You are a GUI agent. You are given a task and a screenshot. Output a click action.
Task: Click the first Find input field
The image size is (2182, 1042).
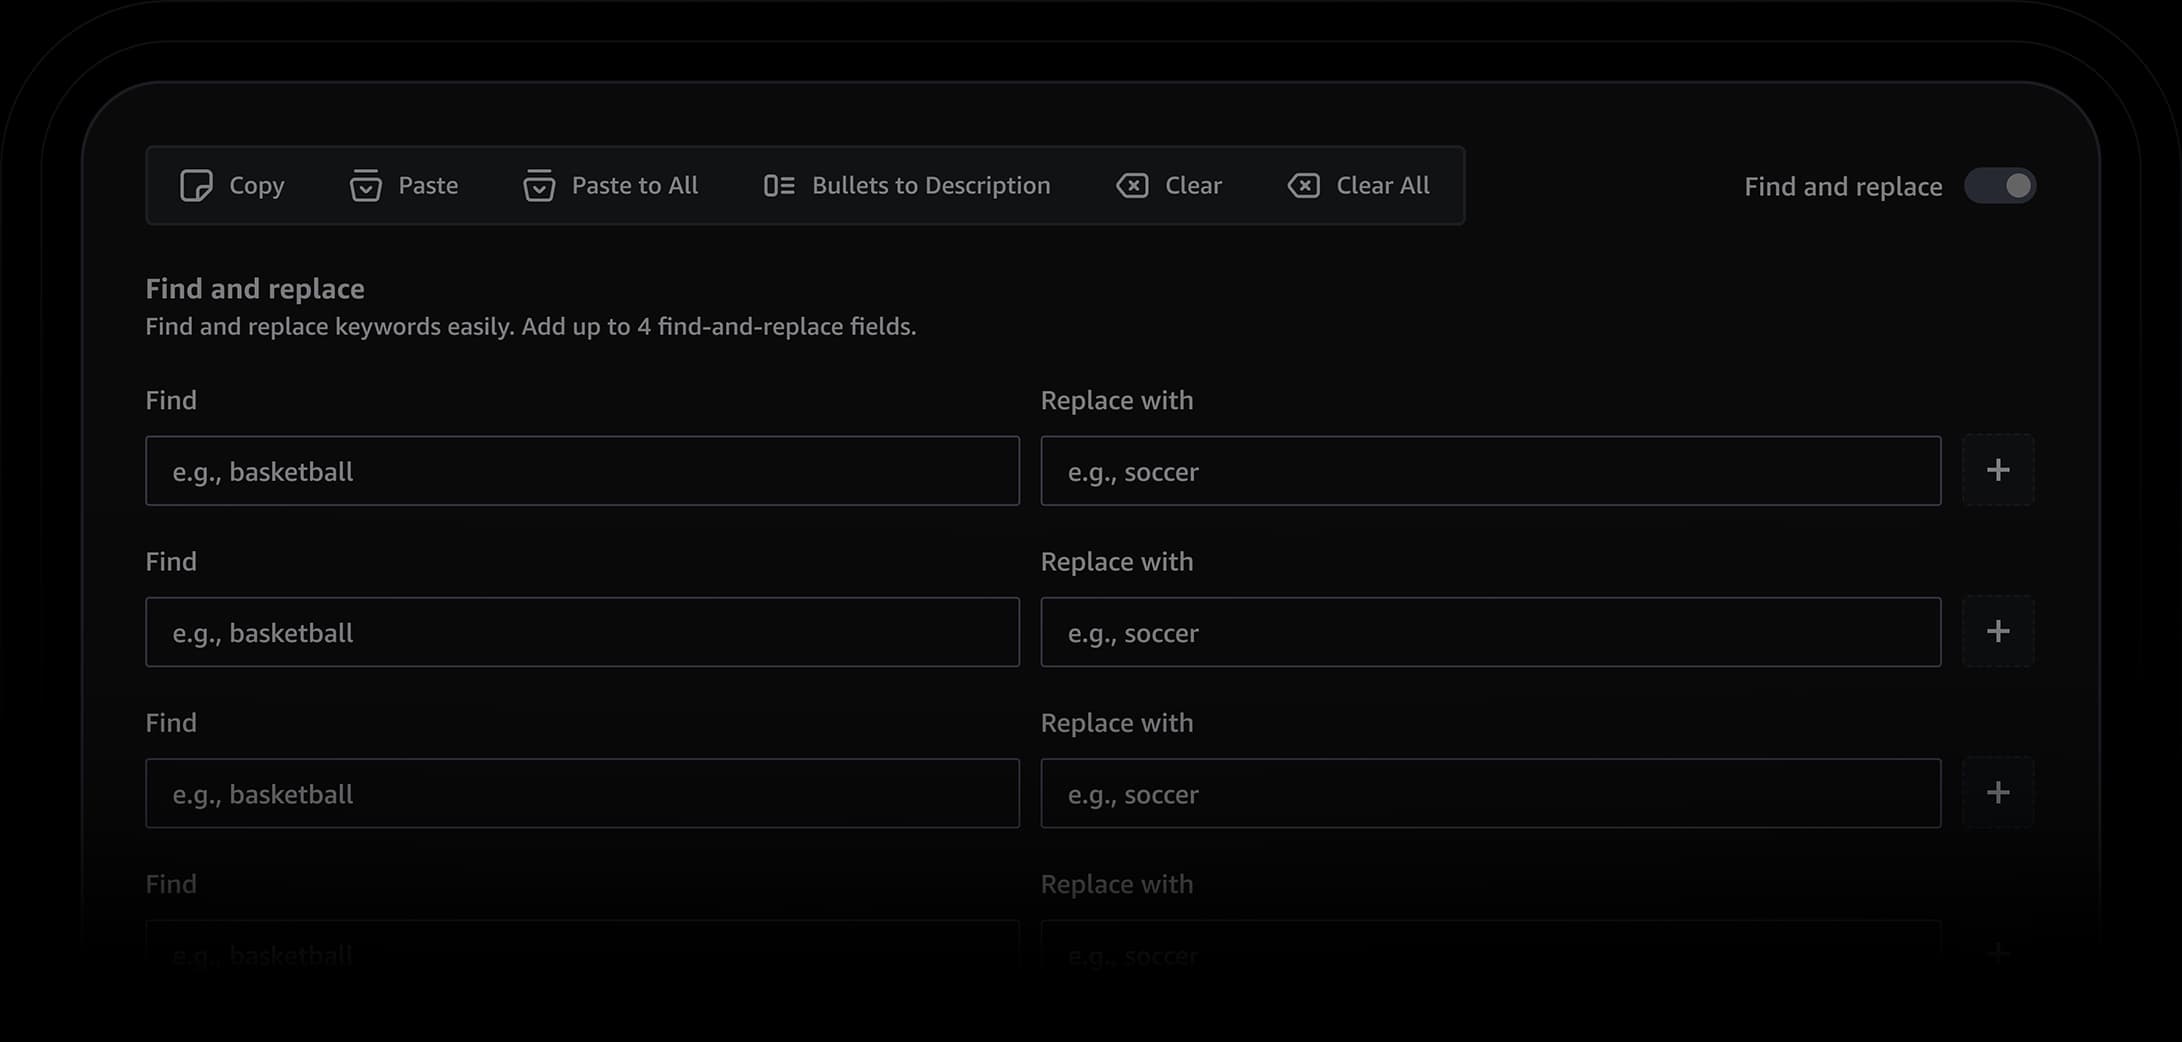[582, 471]
